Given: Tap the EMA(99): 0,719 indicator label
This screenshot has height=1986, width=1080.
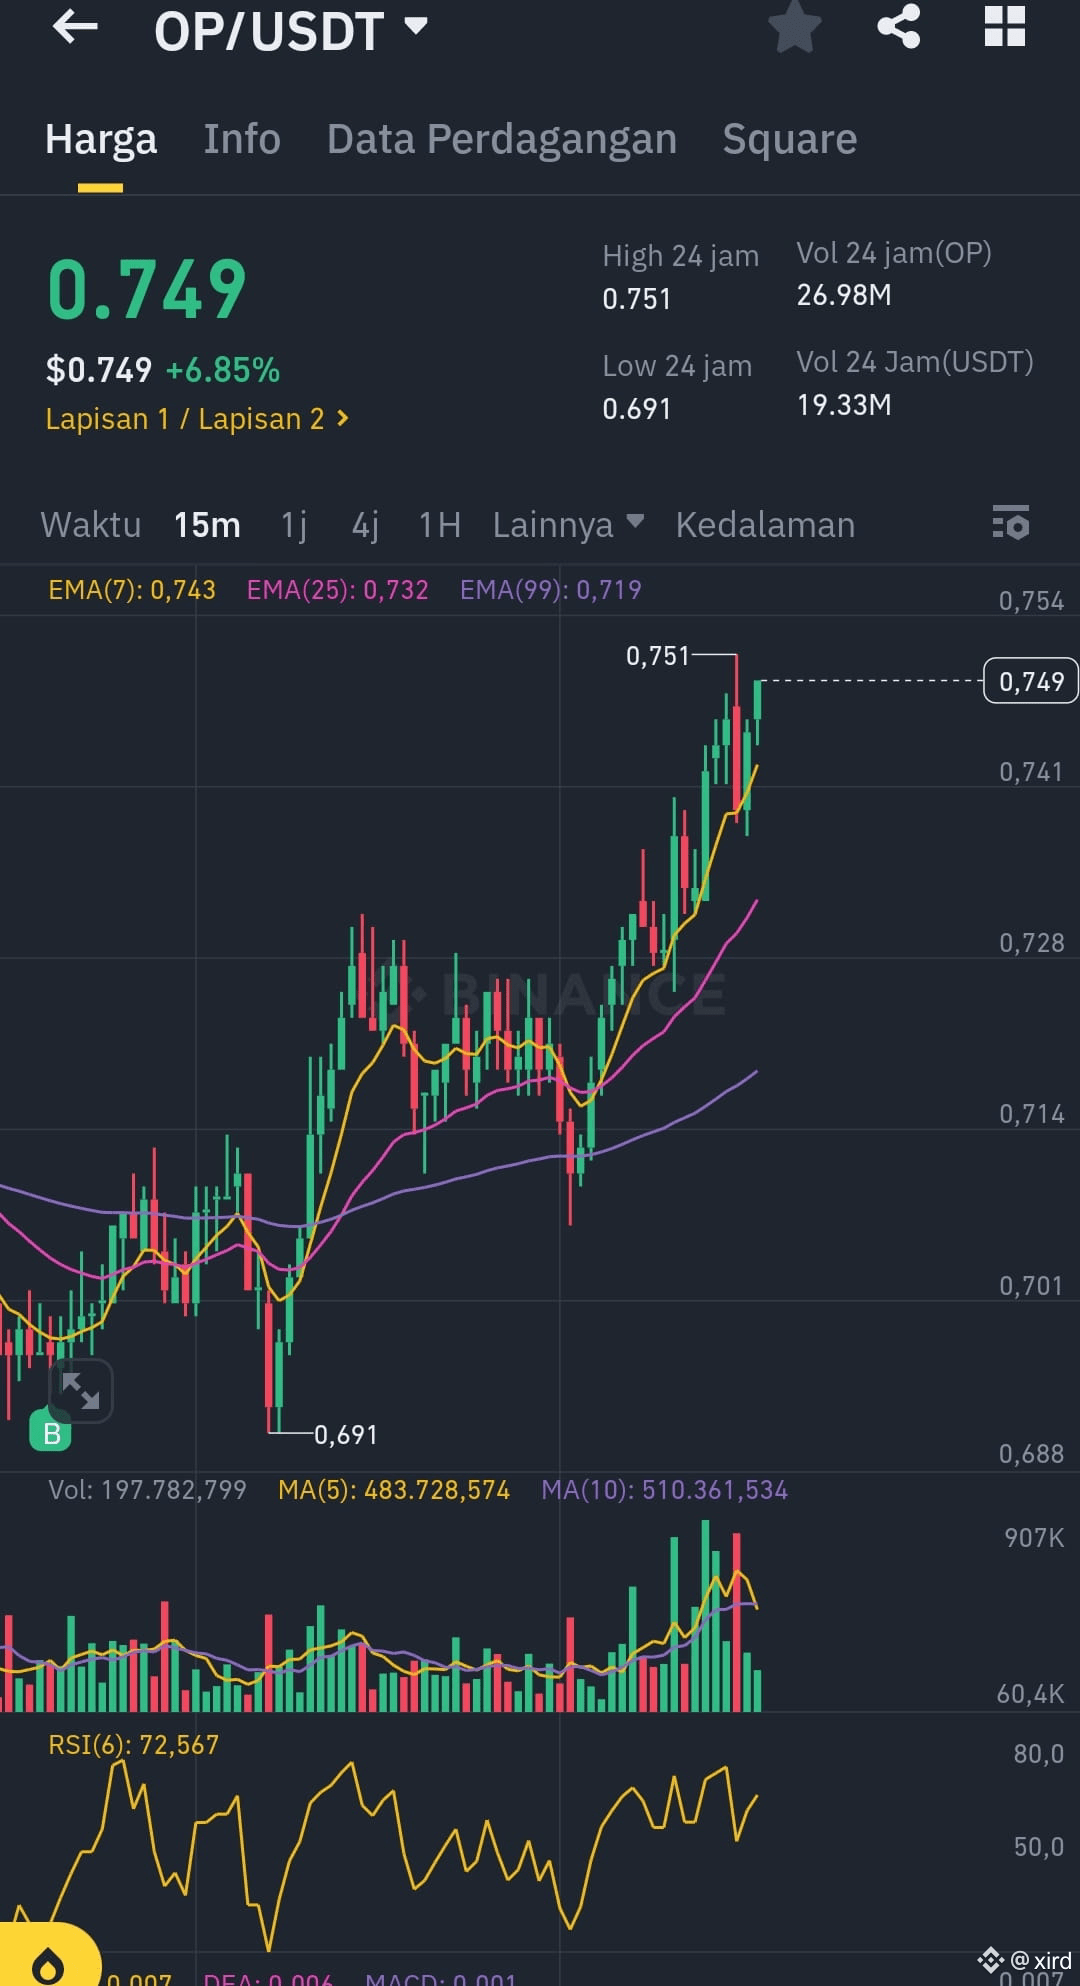Looking at the screenshot, I should coord(550,590).
